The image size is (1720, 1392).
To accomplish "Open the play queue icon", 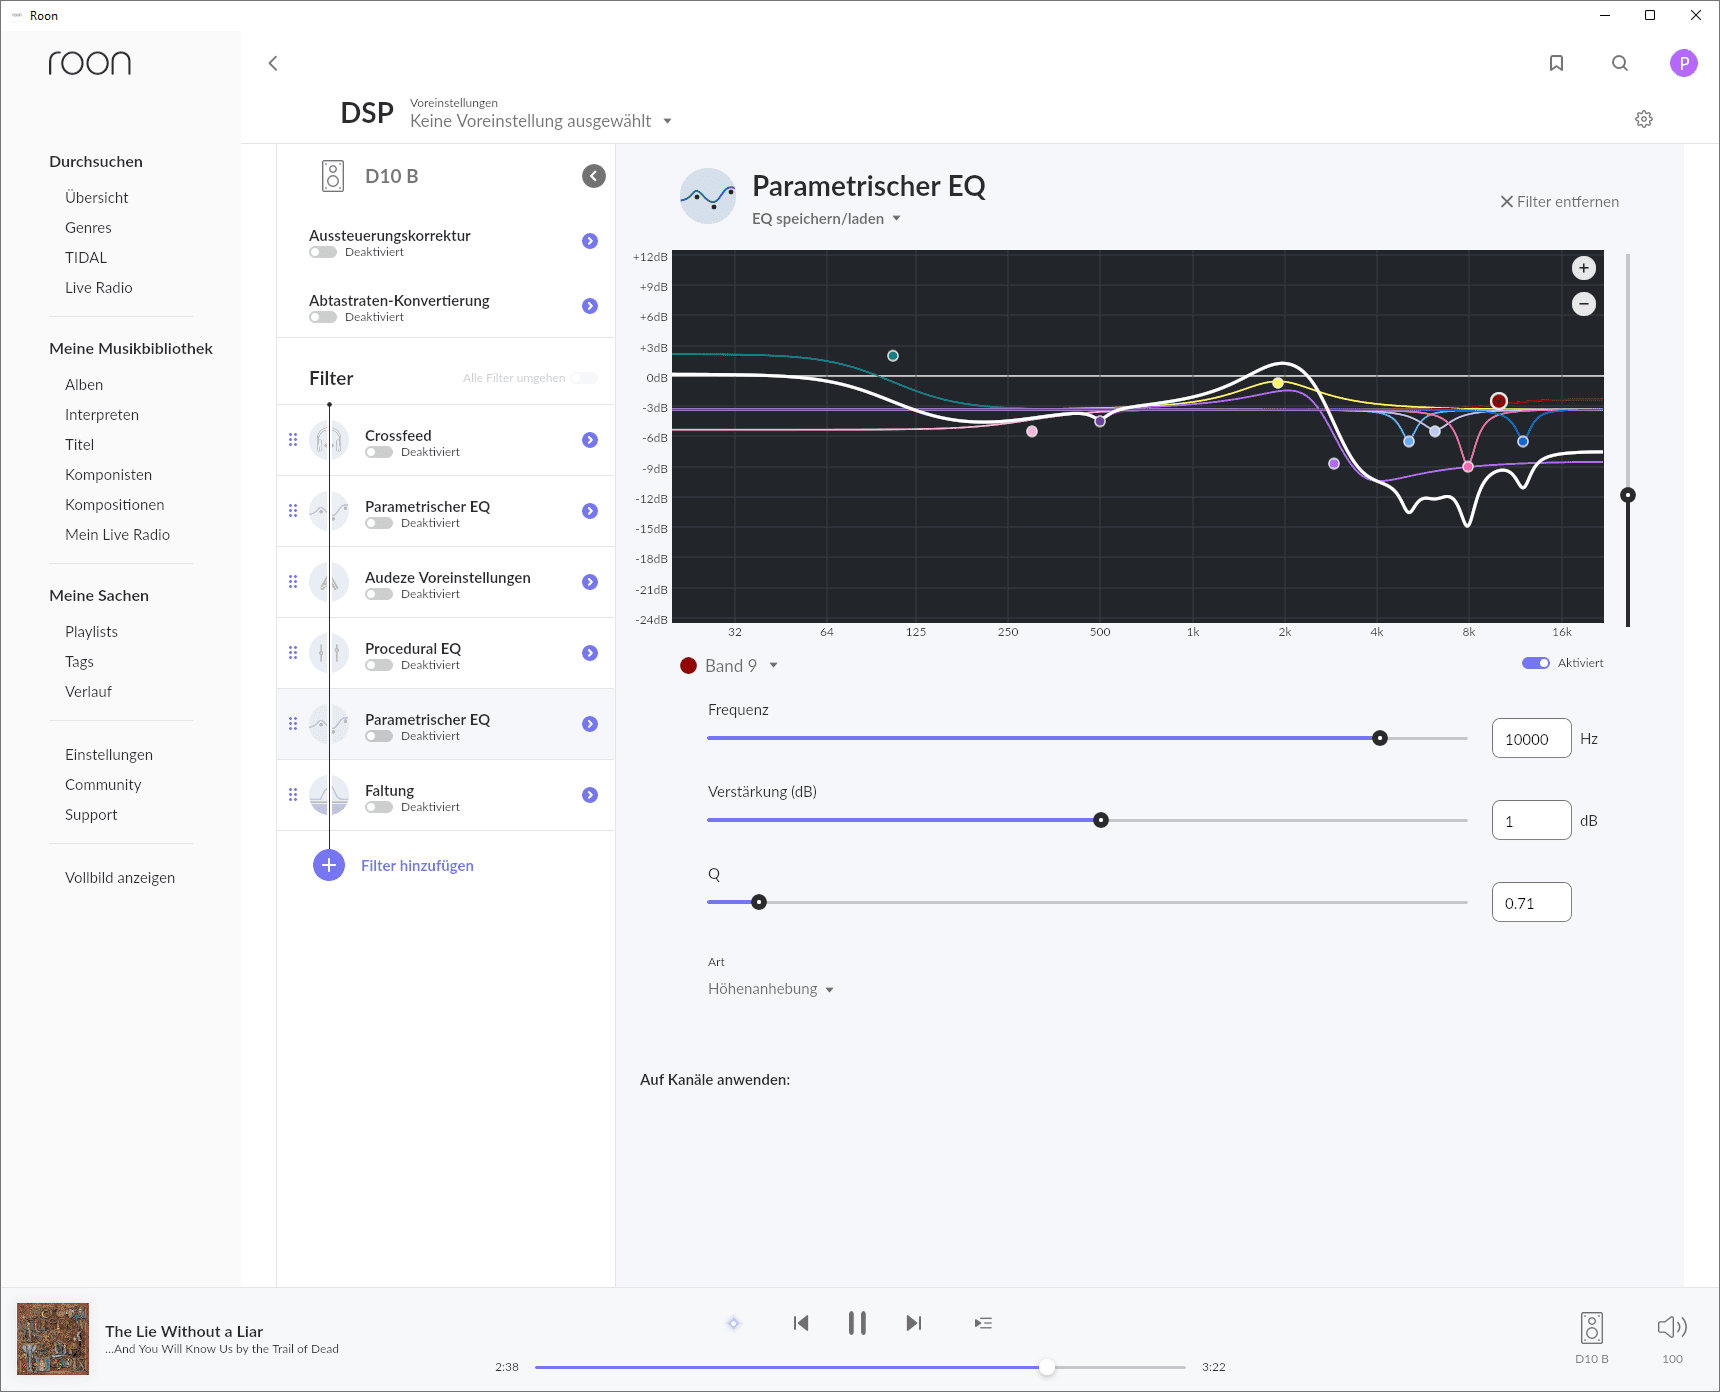I will click(x=984, y=1323).
